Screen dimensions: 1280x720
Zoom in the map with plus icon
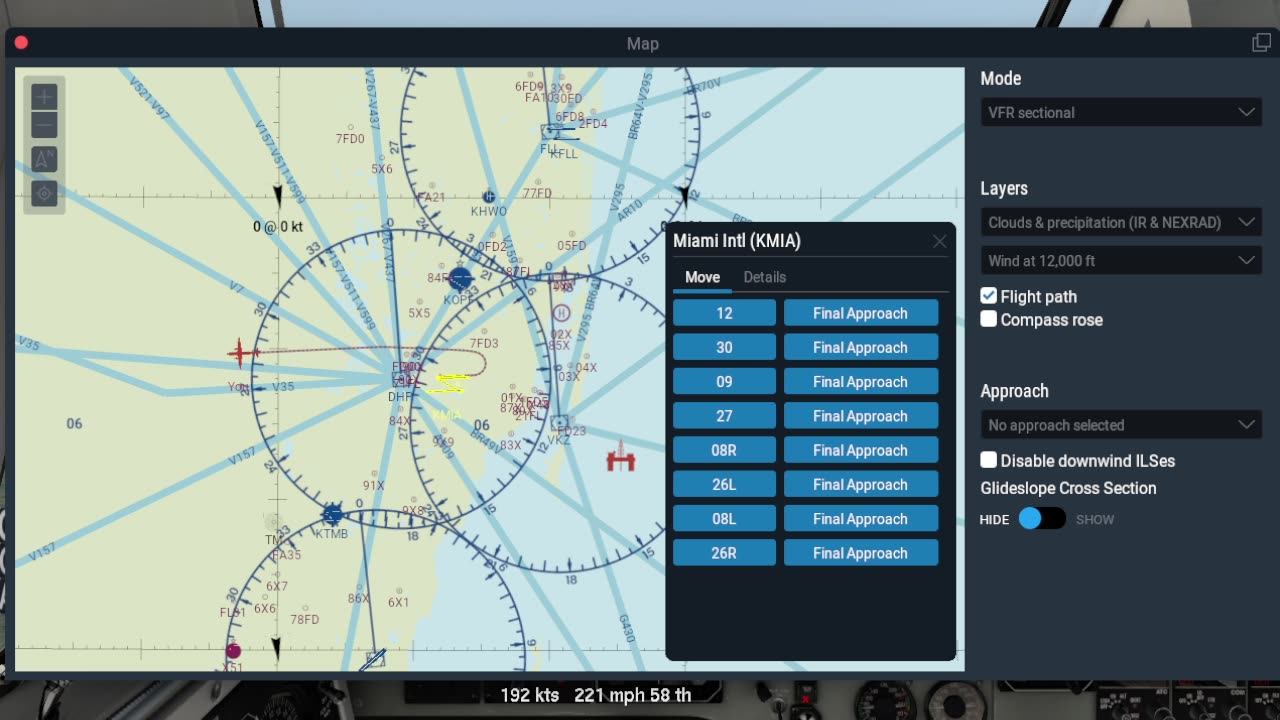[x=44, y=97]
